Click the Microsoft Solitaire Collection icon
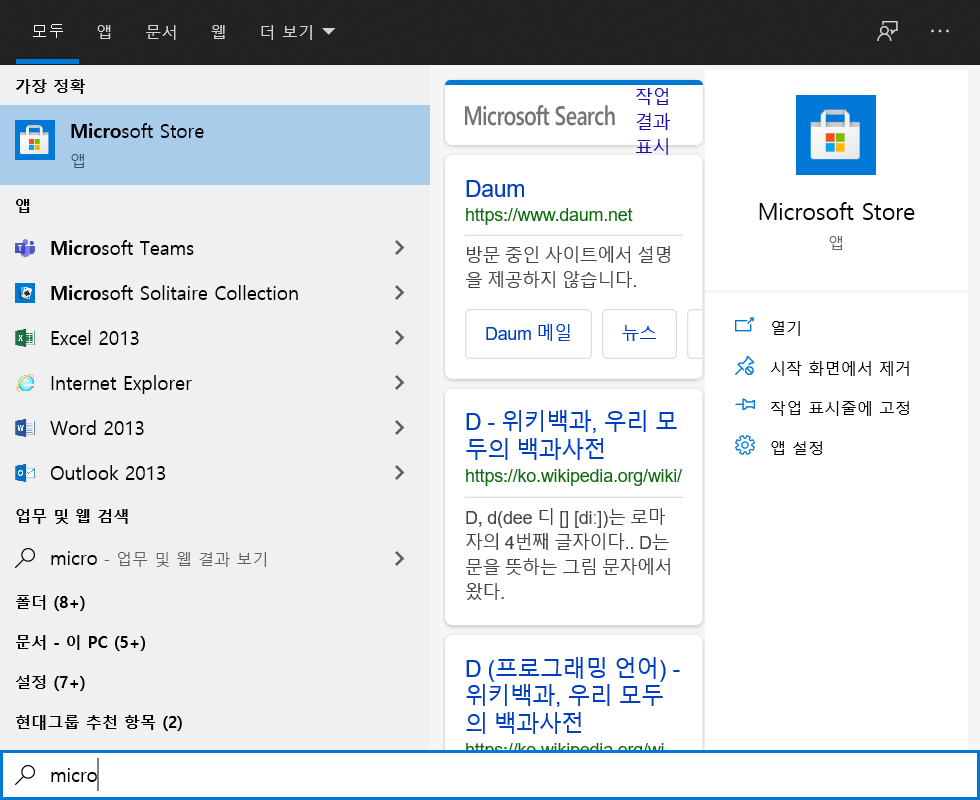The image size is (980, 800). (x=25, y=293)
